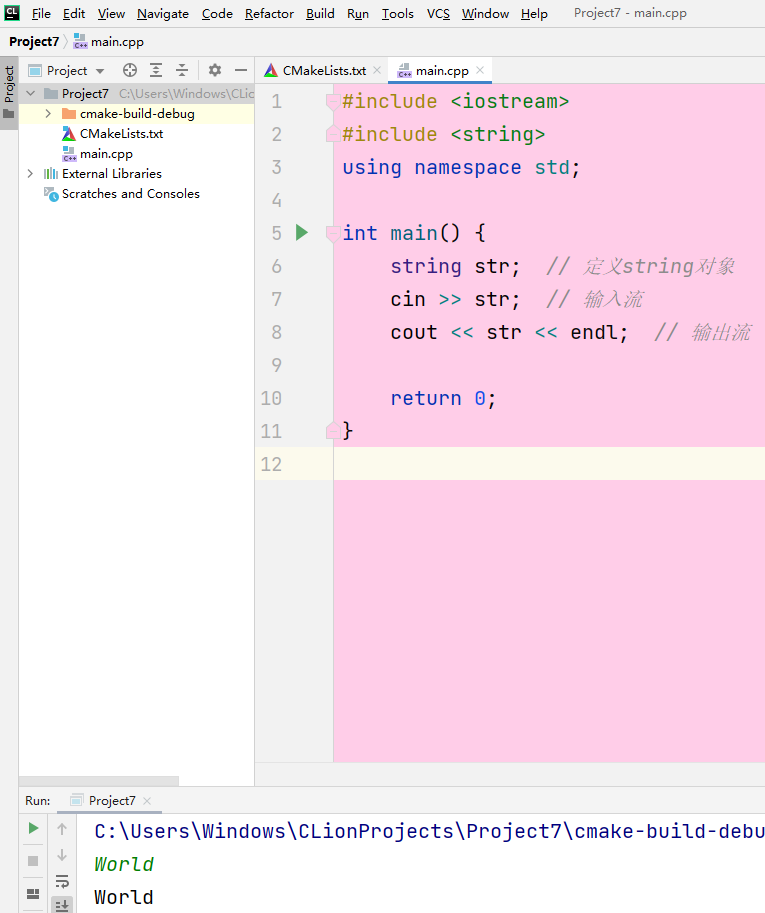Click 'using namespace std;' code line
This screenshot has height=913, width=765.
(461, 168)
